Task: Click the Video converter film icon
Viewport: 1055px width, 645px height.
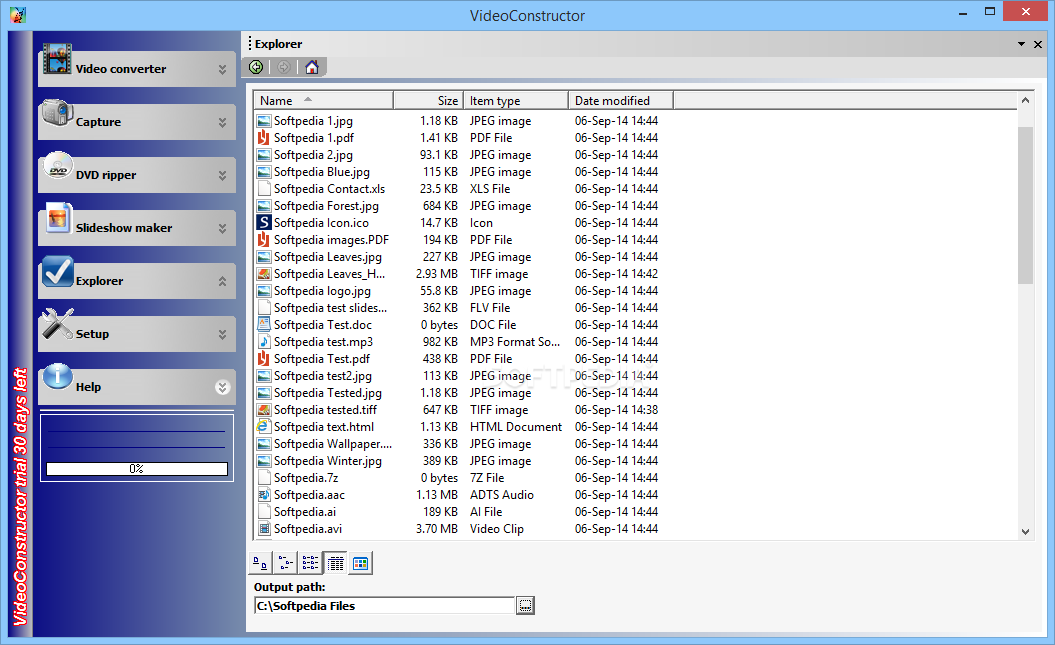Action: (57, 59)
